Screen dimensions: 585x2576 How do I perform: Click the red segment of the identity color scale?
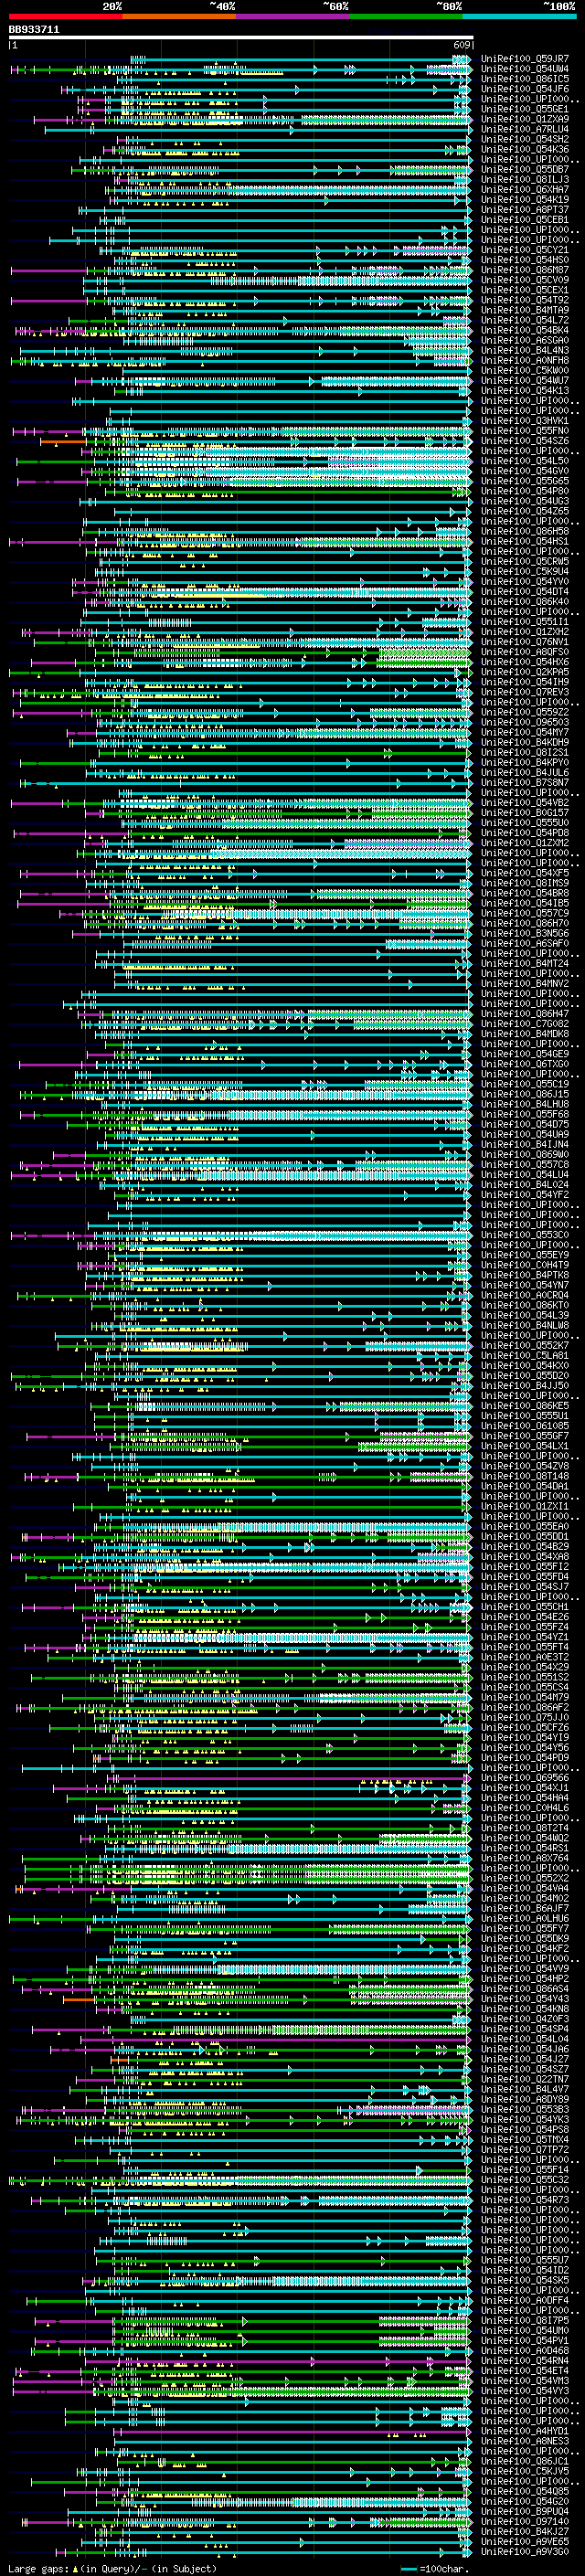pos(65,16)
